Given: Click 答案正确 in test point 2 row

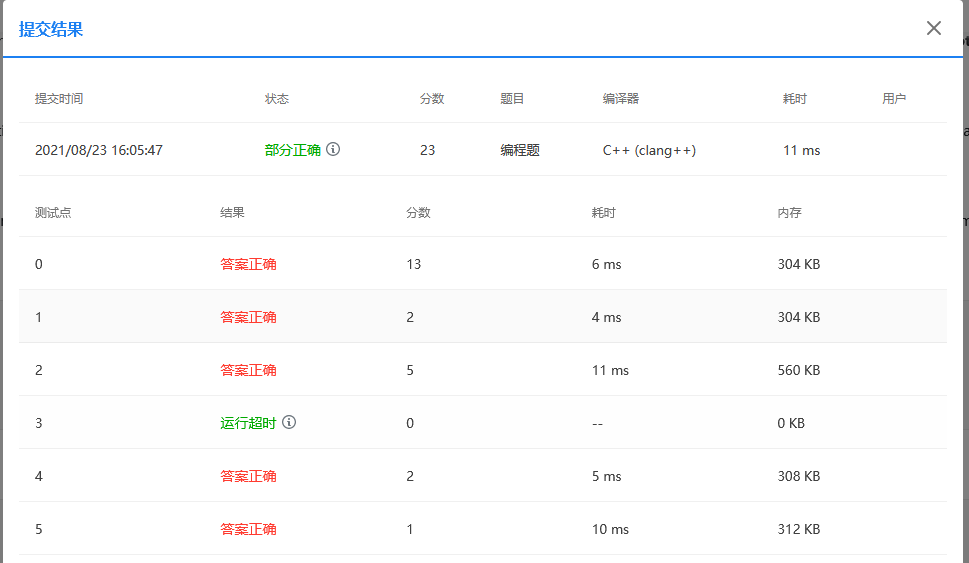Looking at the screenshot, I should point(248,371).
